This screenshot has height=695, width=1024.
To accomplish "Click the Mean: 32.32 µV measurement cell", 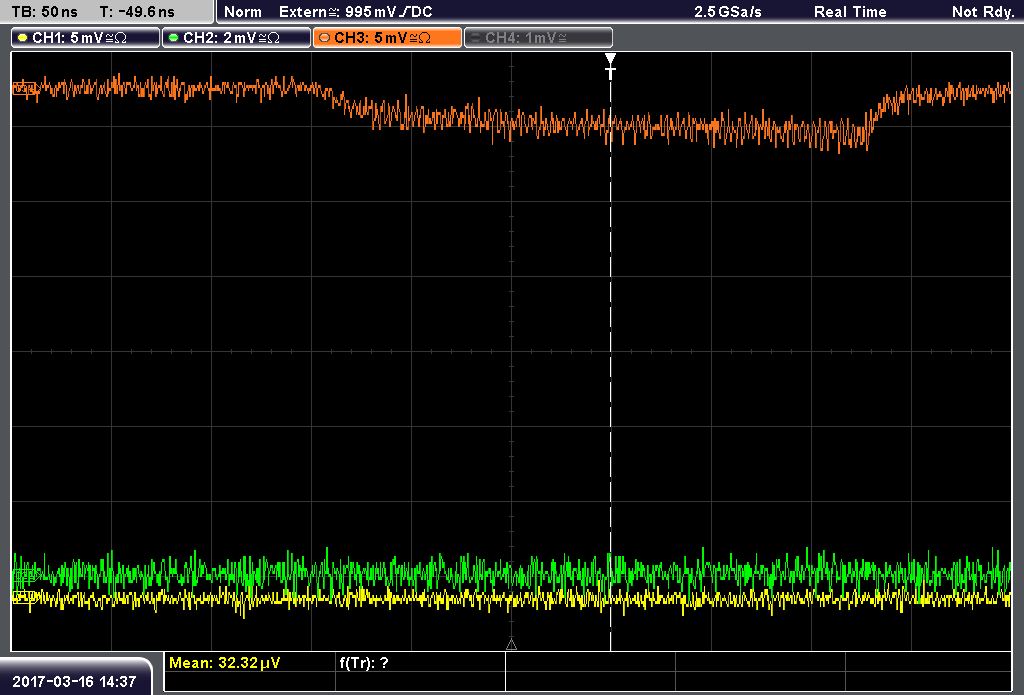I will (250, 662).
